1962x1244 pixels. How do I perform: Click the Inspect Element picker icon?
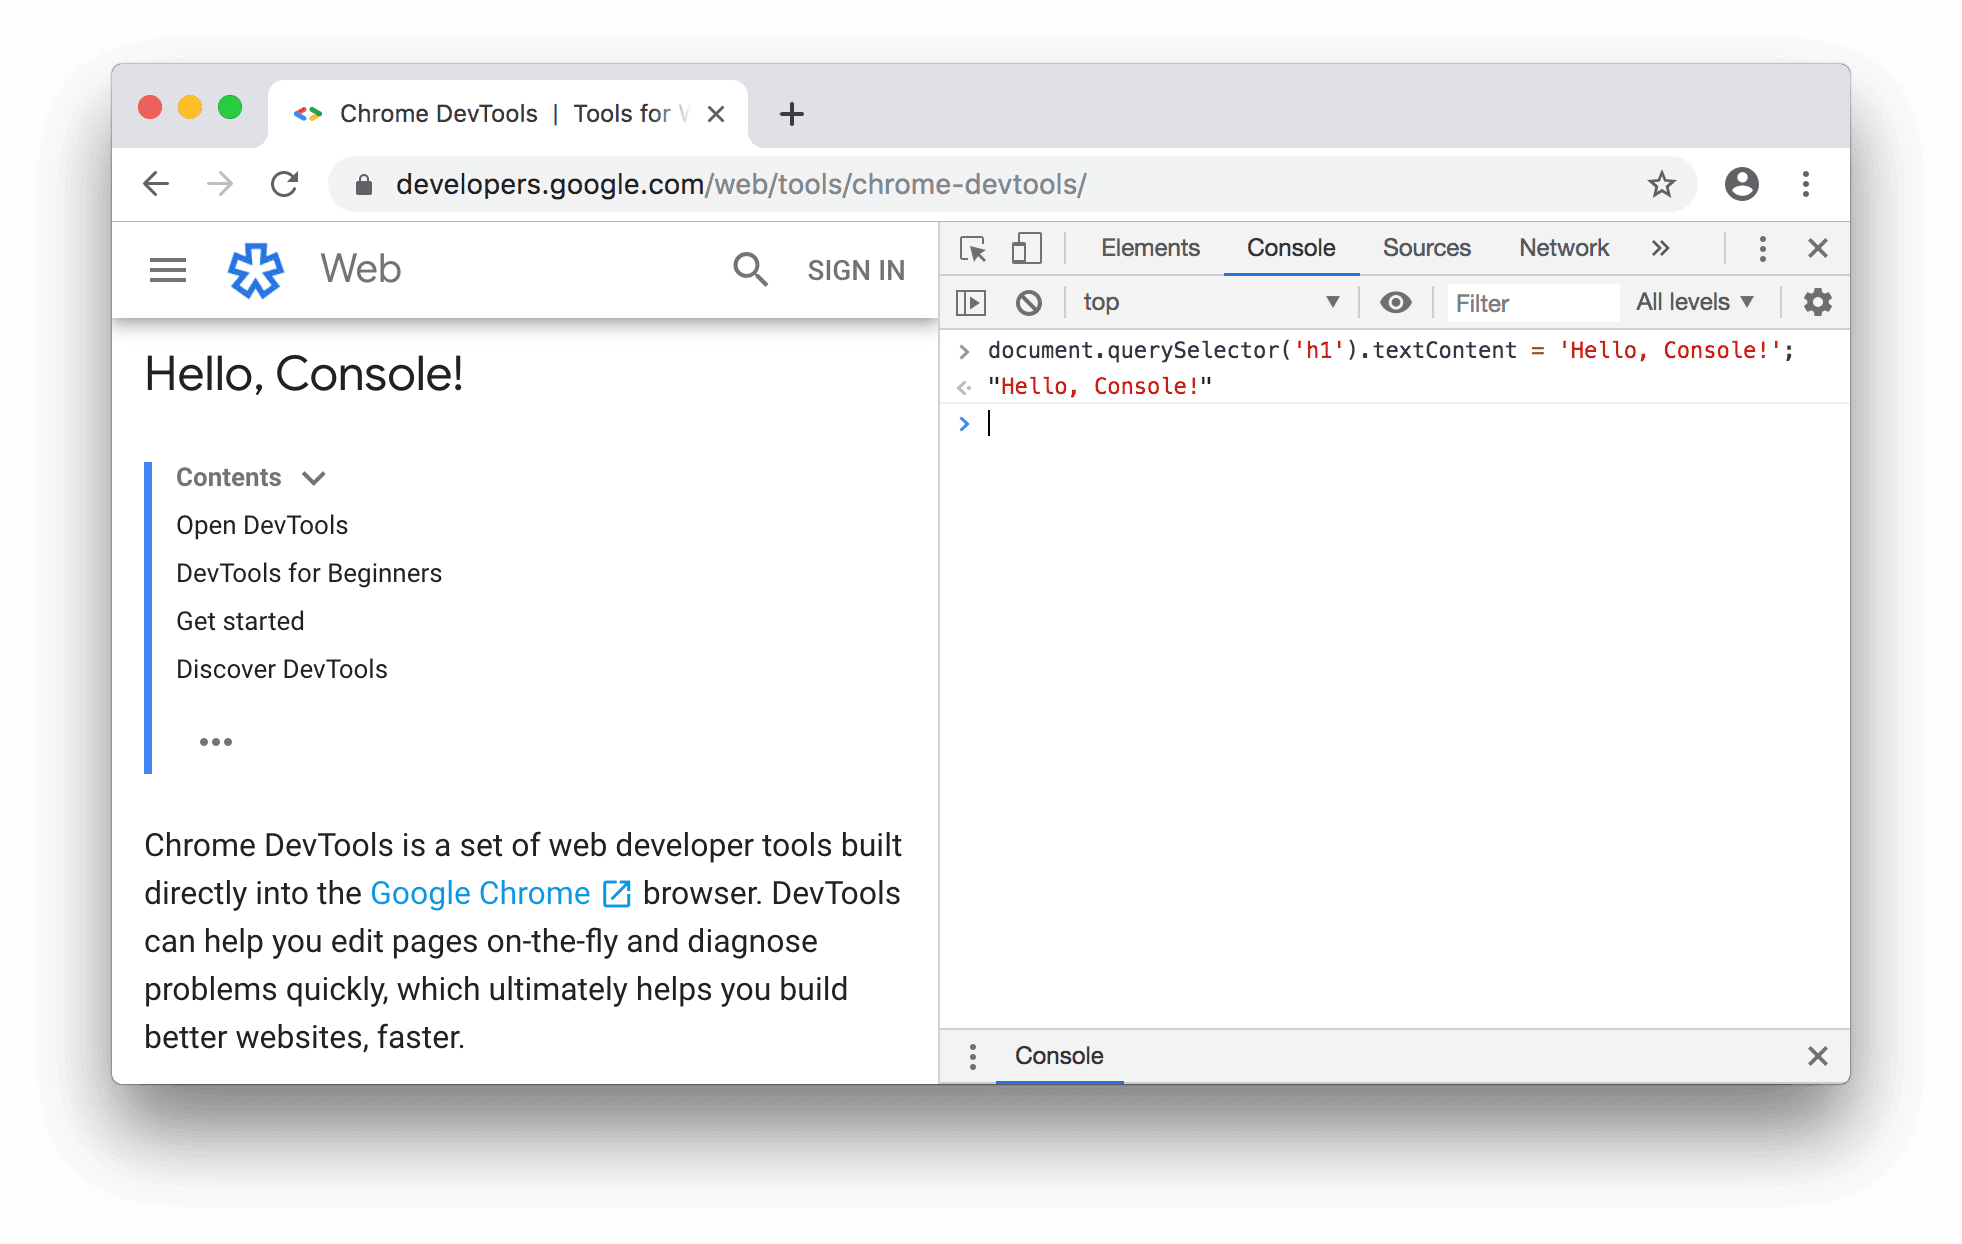[972, 246]
